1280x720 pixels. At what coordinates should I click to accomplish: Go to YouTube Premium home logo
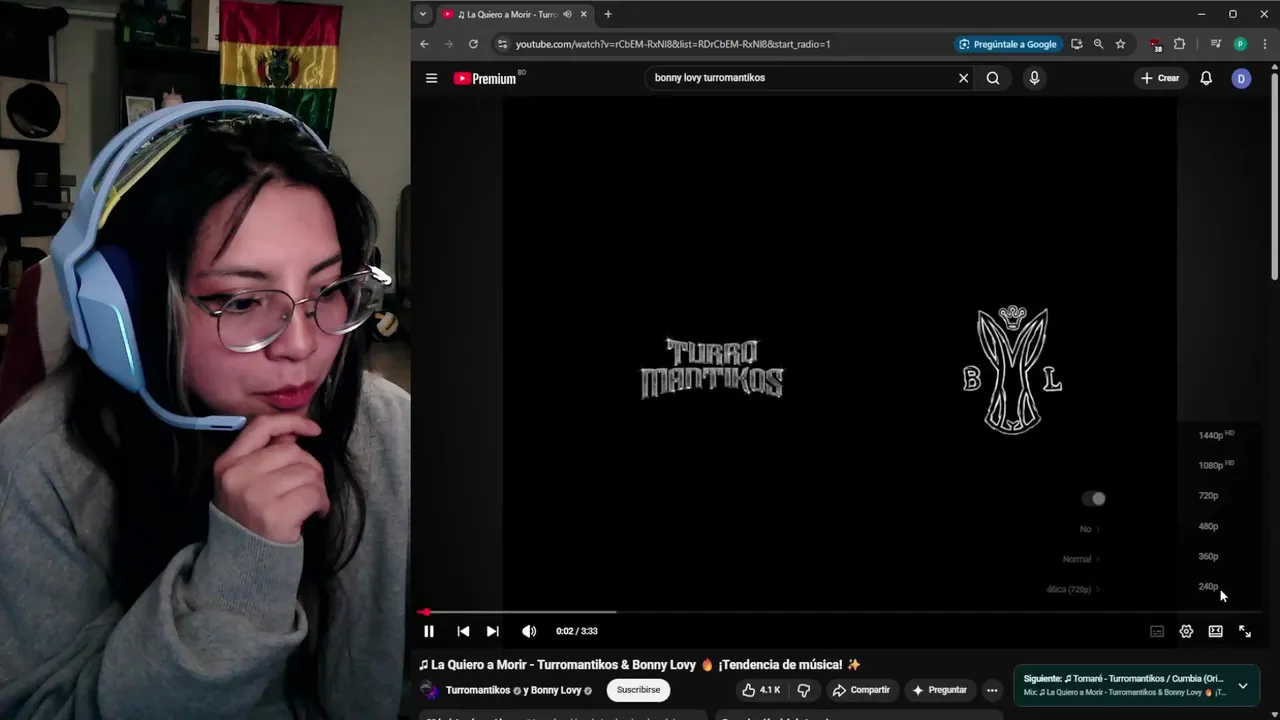pyautogui.click(x=485, y=78)
